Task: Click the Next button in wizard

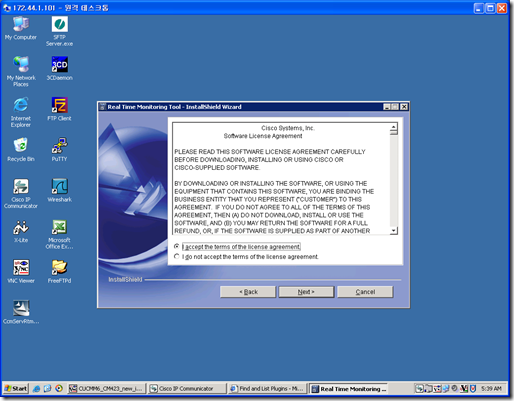Action: 306,292
